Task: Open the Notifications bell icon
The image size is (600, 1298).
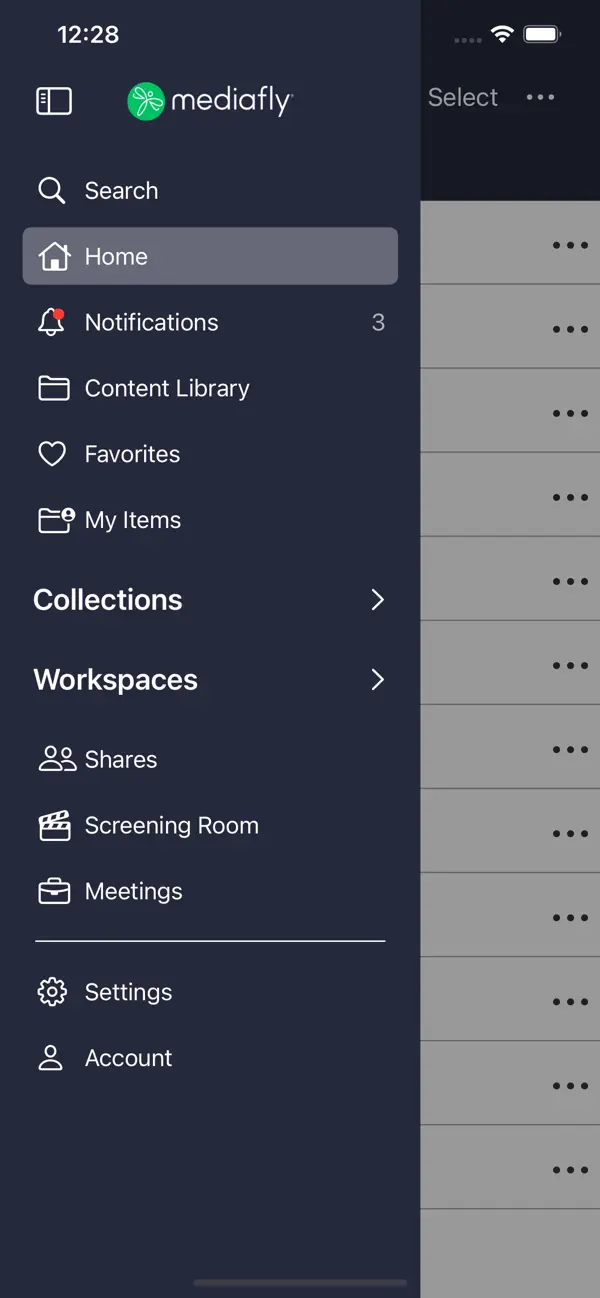Action: pos(51,322)
